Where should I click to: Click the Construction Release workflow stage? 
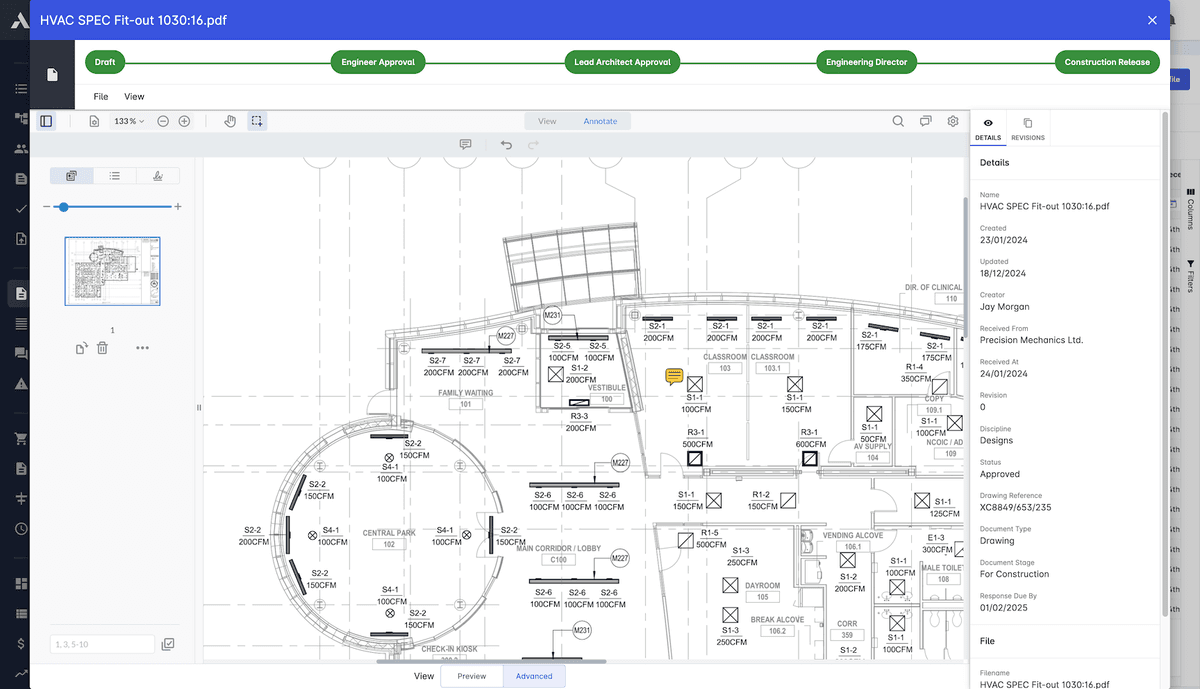click(1107, 61)
